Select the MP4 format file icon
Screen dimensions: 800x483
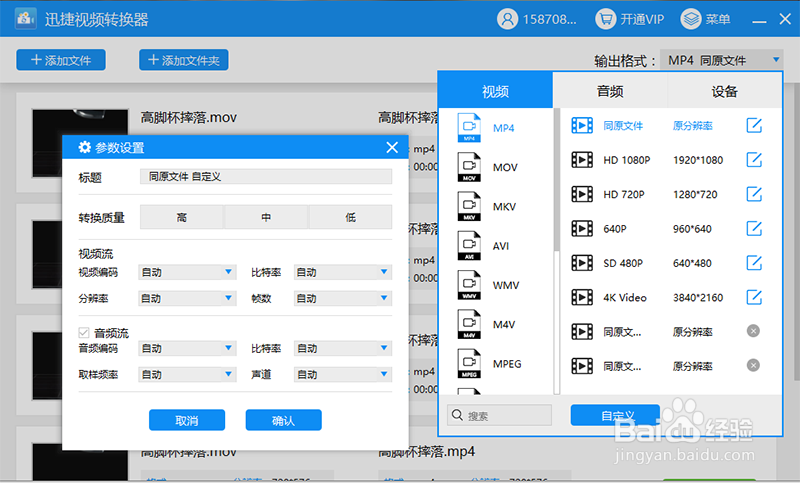click(x=469, y=128)
